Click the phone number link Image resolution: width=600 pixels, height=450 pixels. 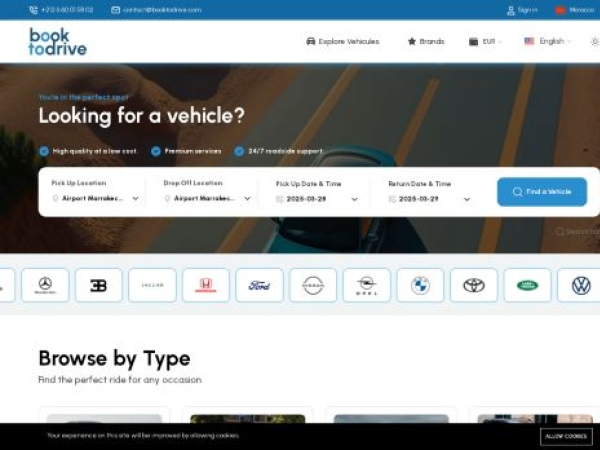click(67, 10)
